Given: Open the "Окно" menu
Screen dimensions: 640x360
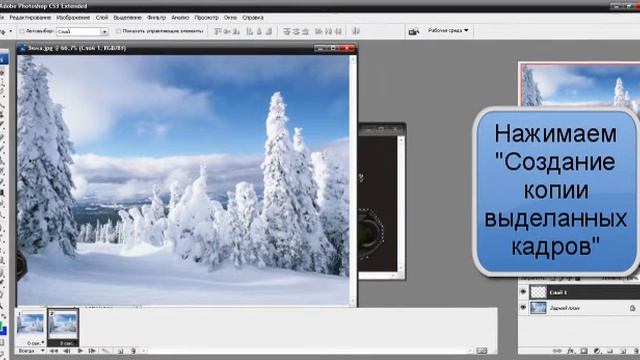Looking at the screenshot, I should pyautogui.click(x=230, y=18).
